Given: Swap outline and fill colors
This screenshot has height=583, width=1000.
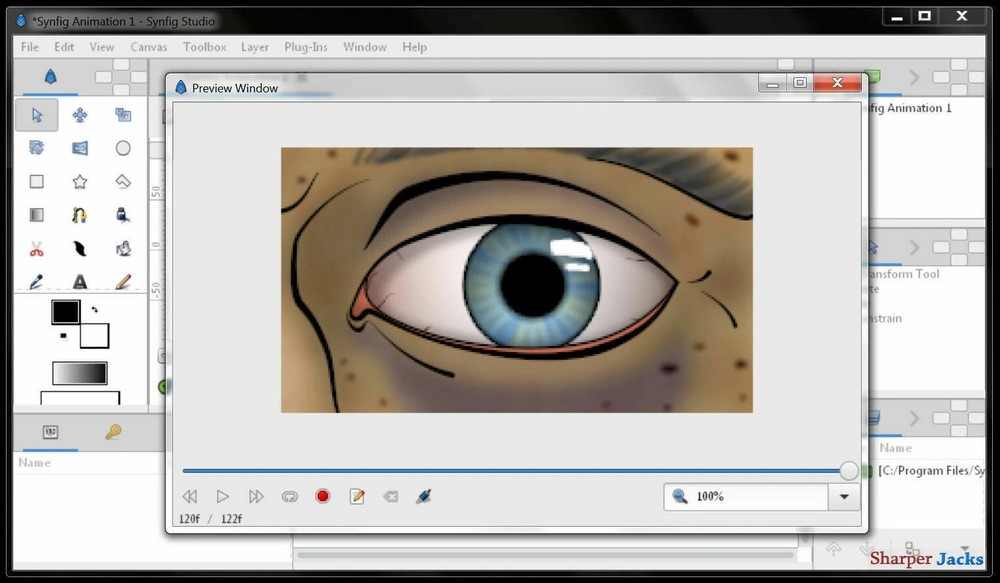Looking at the screenshot, I should (x=94, y=309).
